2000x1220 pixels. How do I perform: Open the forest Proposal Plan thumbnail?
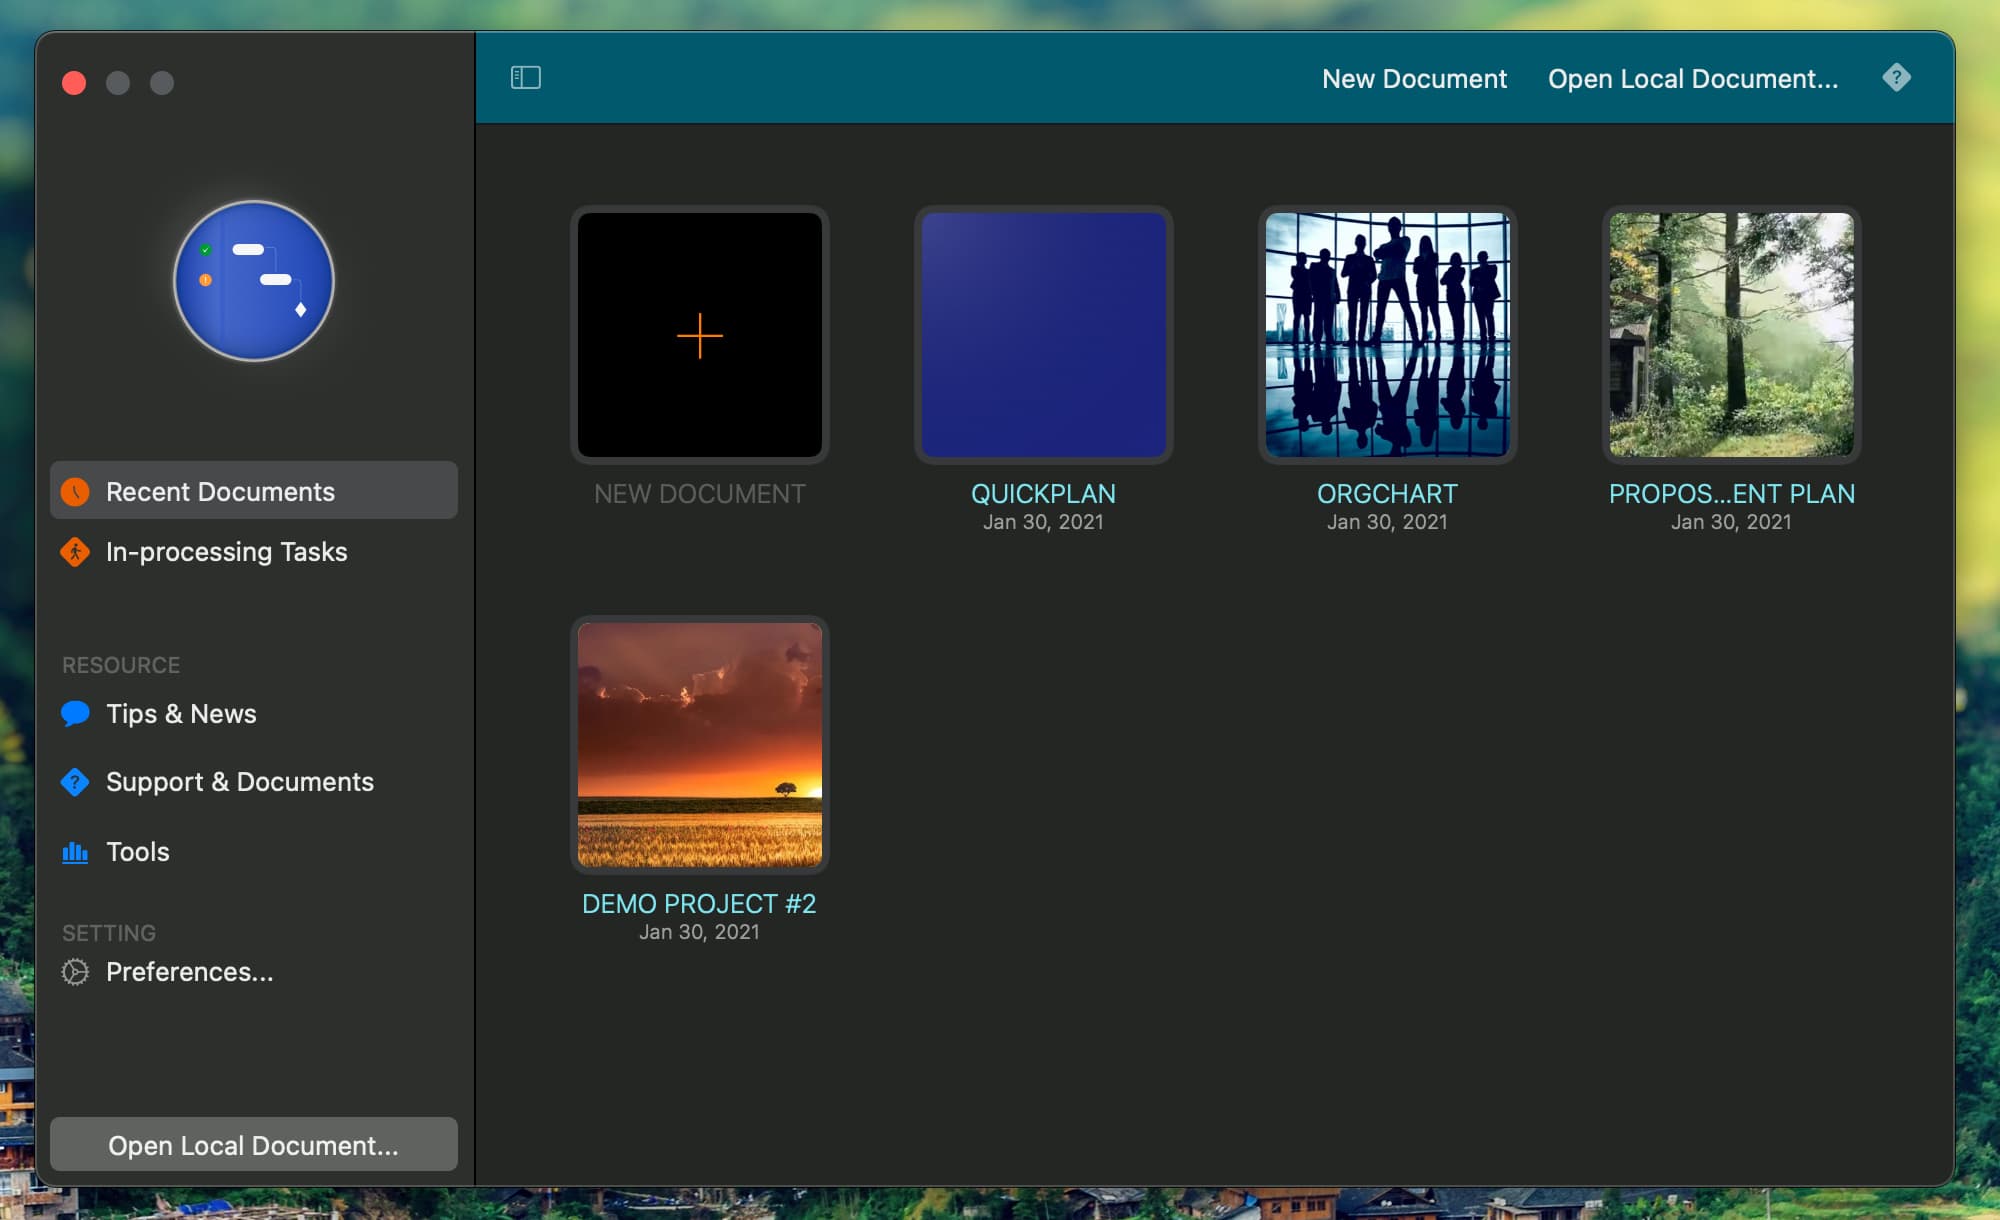(1731, 335)
